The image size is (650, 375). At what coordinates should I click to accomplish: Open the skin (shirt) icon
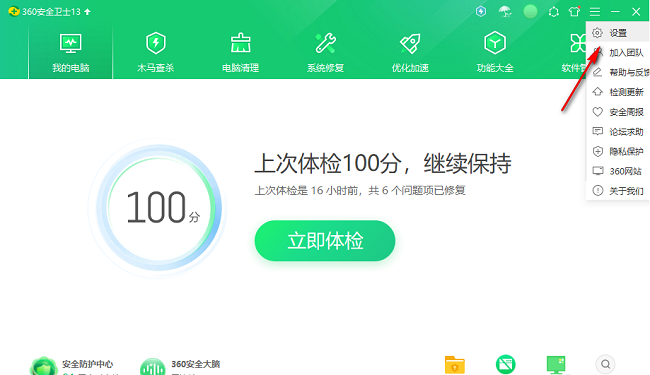pos(574,12)
